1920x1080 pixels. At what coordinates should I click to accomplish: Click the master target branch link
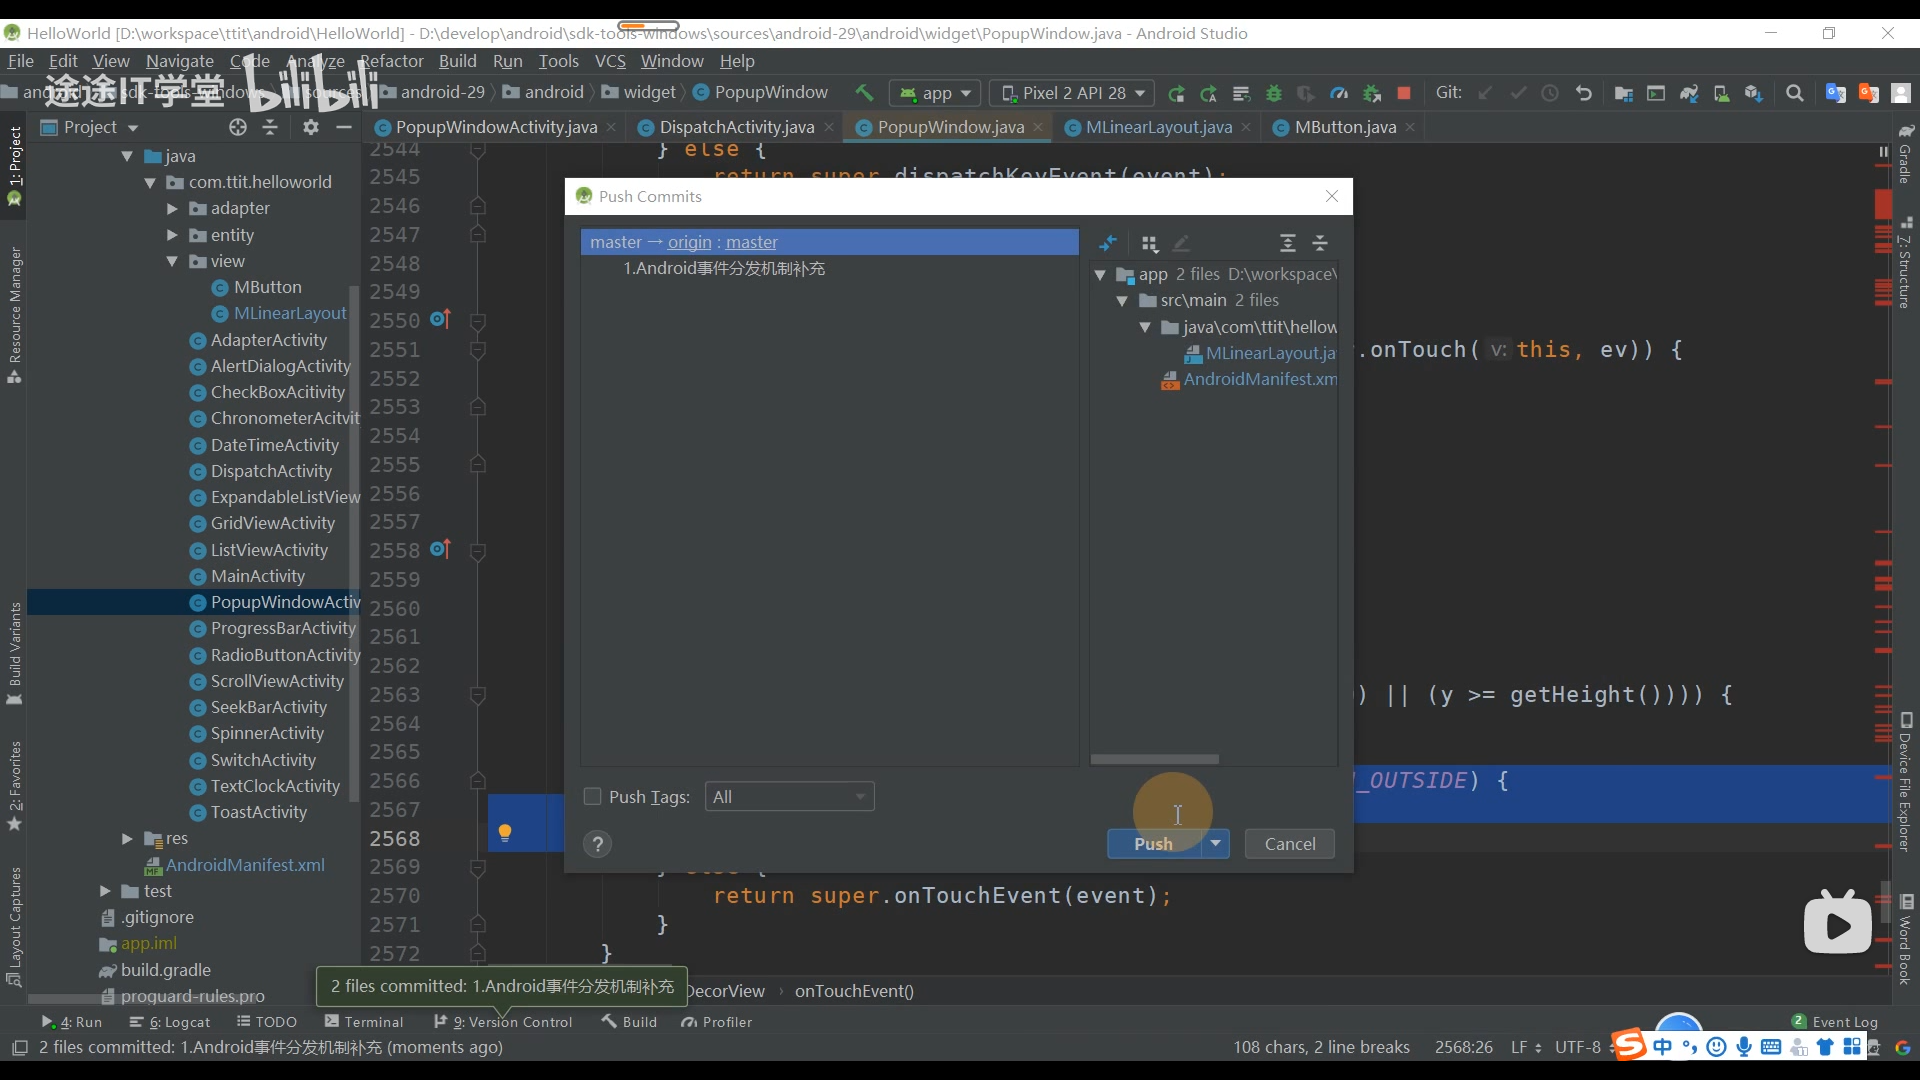[751, 242]
